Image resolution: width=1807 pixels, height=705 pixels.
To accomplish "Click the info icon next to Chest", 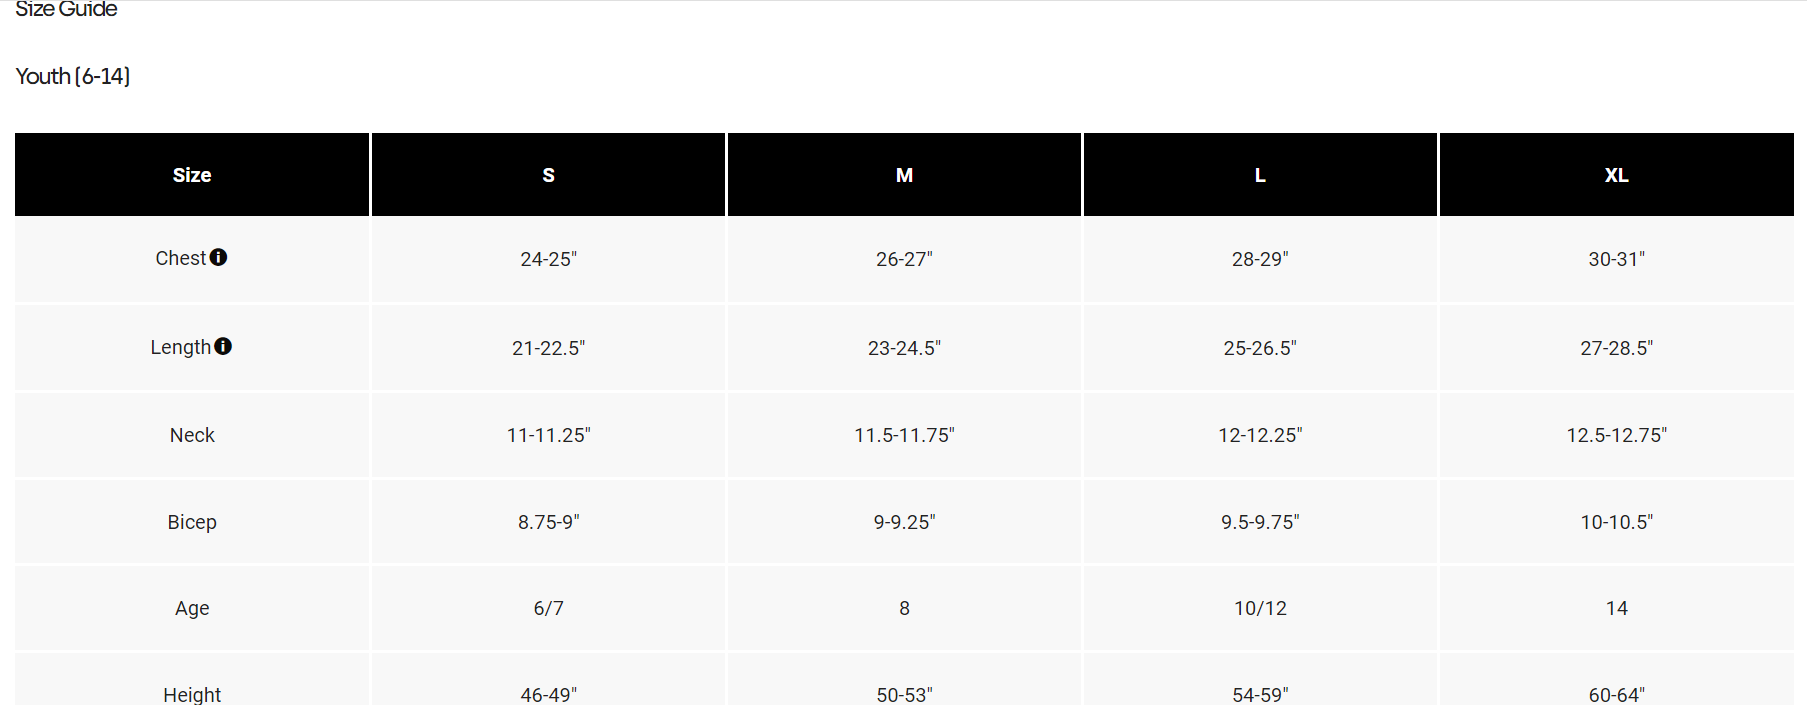I will (x=219, y=257).
